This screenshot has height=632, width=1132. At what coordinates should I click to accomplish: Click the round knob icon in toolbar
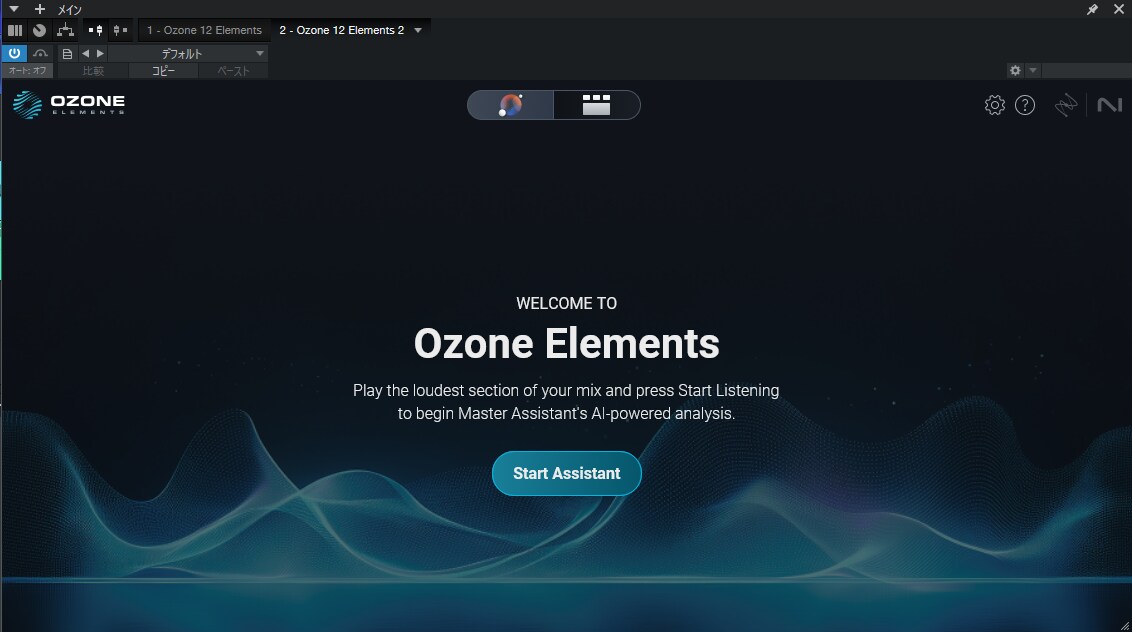tap(40, 30)
